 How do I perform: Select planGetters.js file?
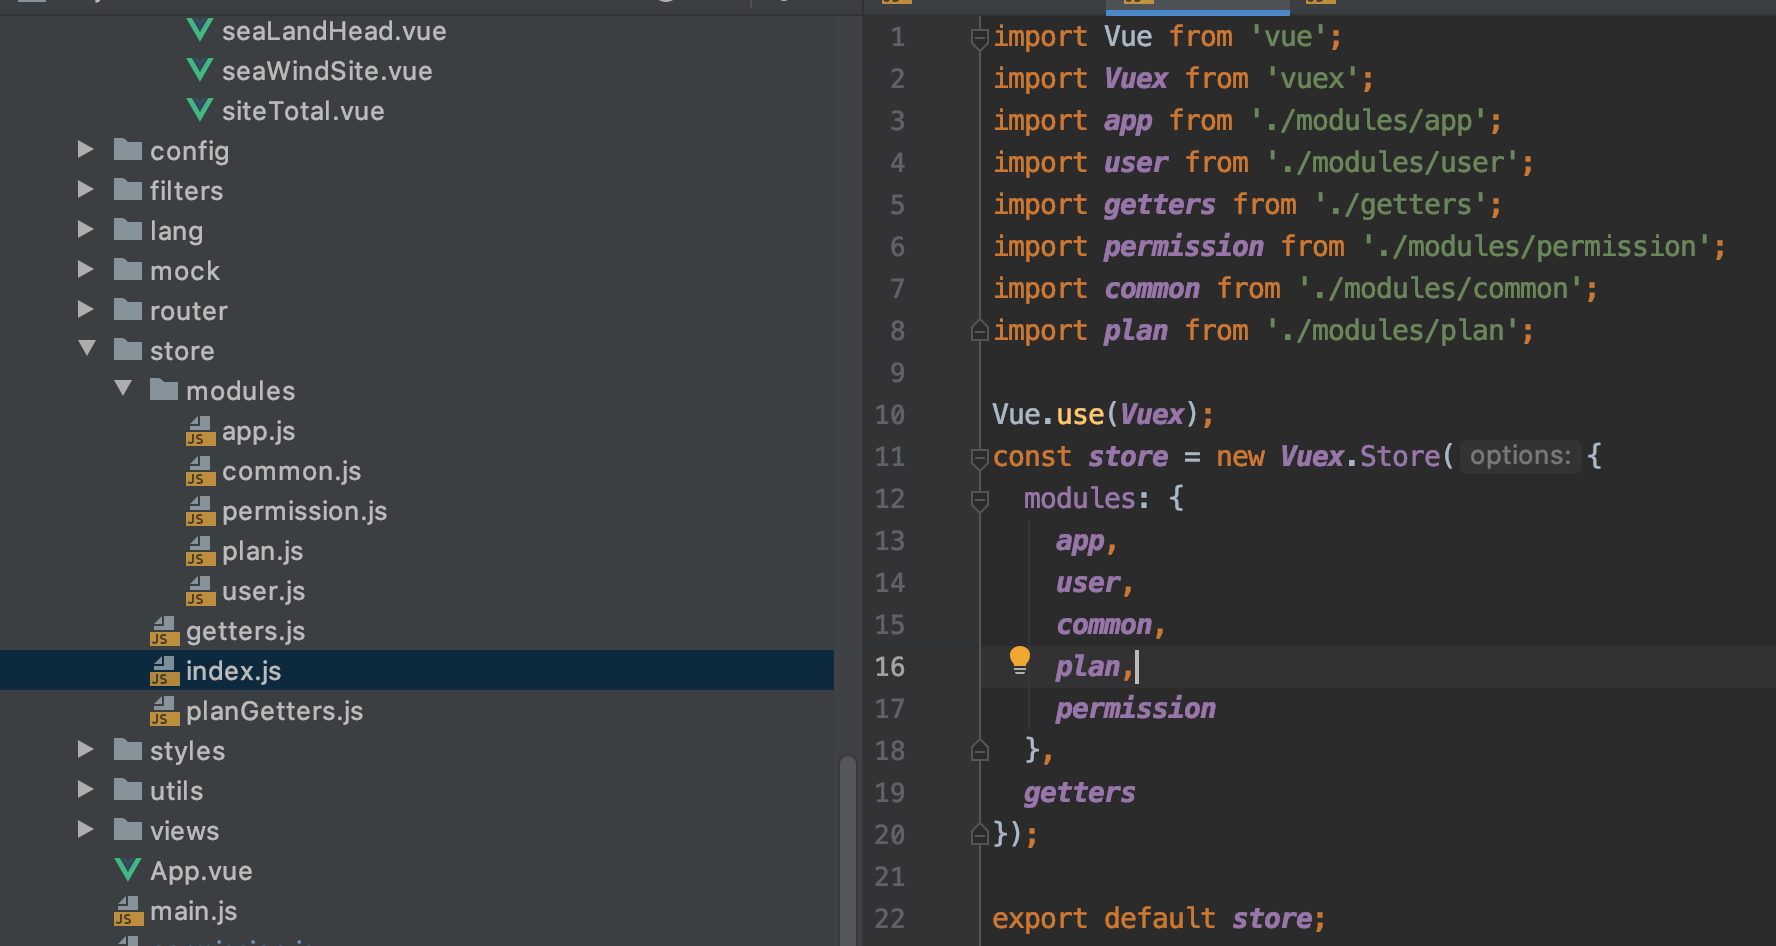pyautogui.click(x=274, y=711)
